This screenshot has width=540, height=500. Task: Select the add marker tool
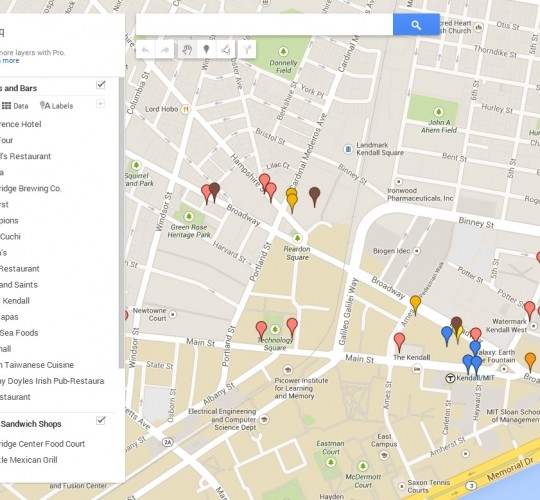[206, 50]
